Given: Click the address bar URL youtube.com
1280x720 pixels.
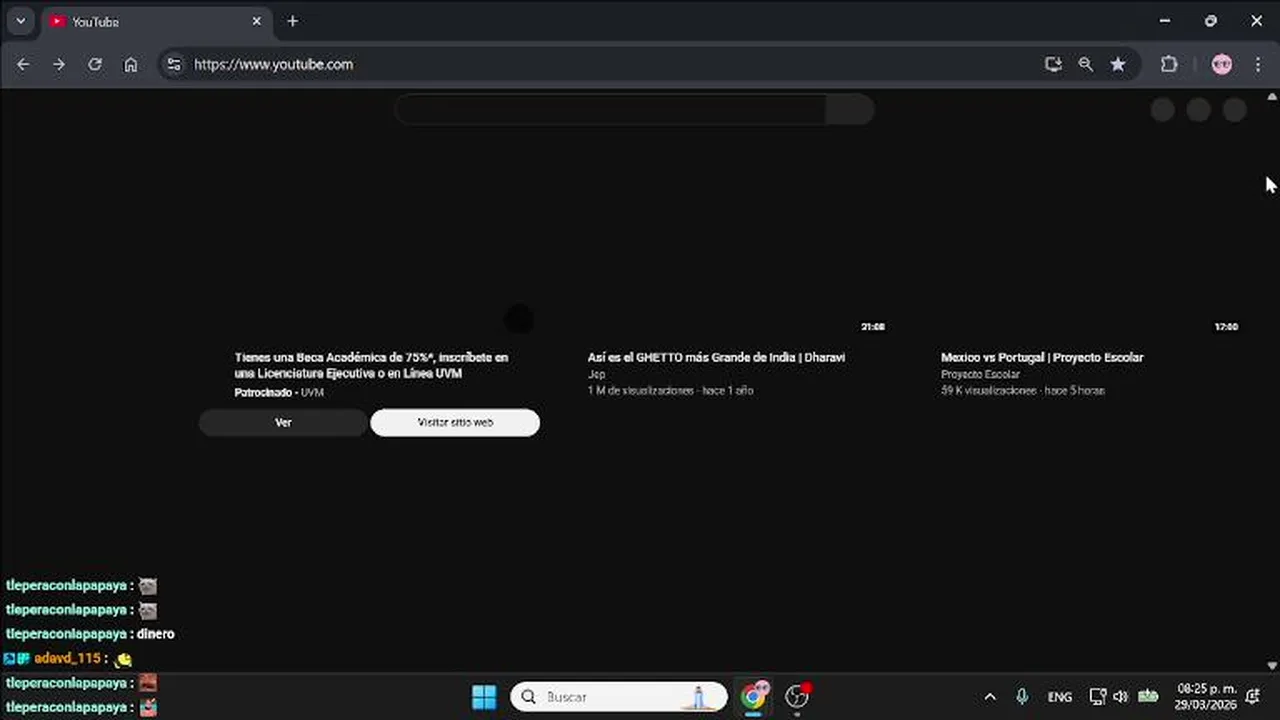Looking at the screenshot, I should 273,64.
